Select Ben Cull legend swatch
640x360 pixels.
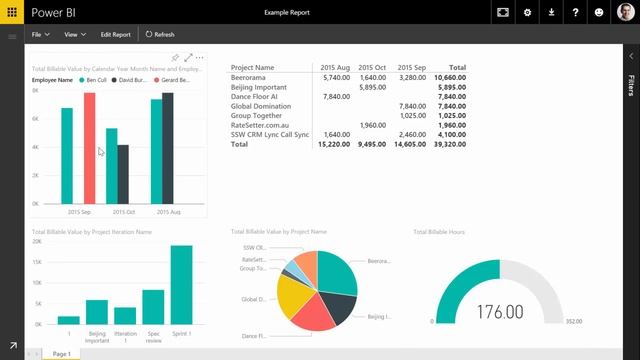82,80
